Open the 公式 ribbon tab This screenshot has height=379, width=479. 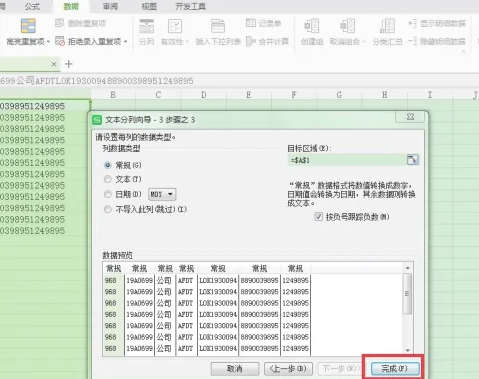pos(32,6)
